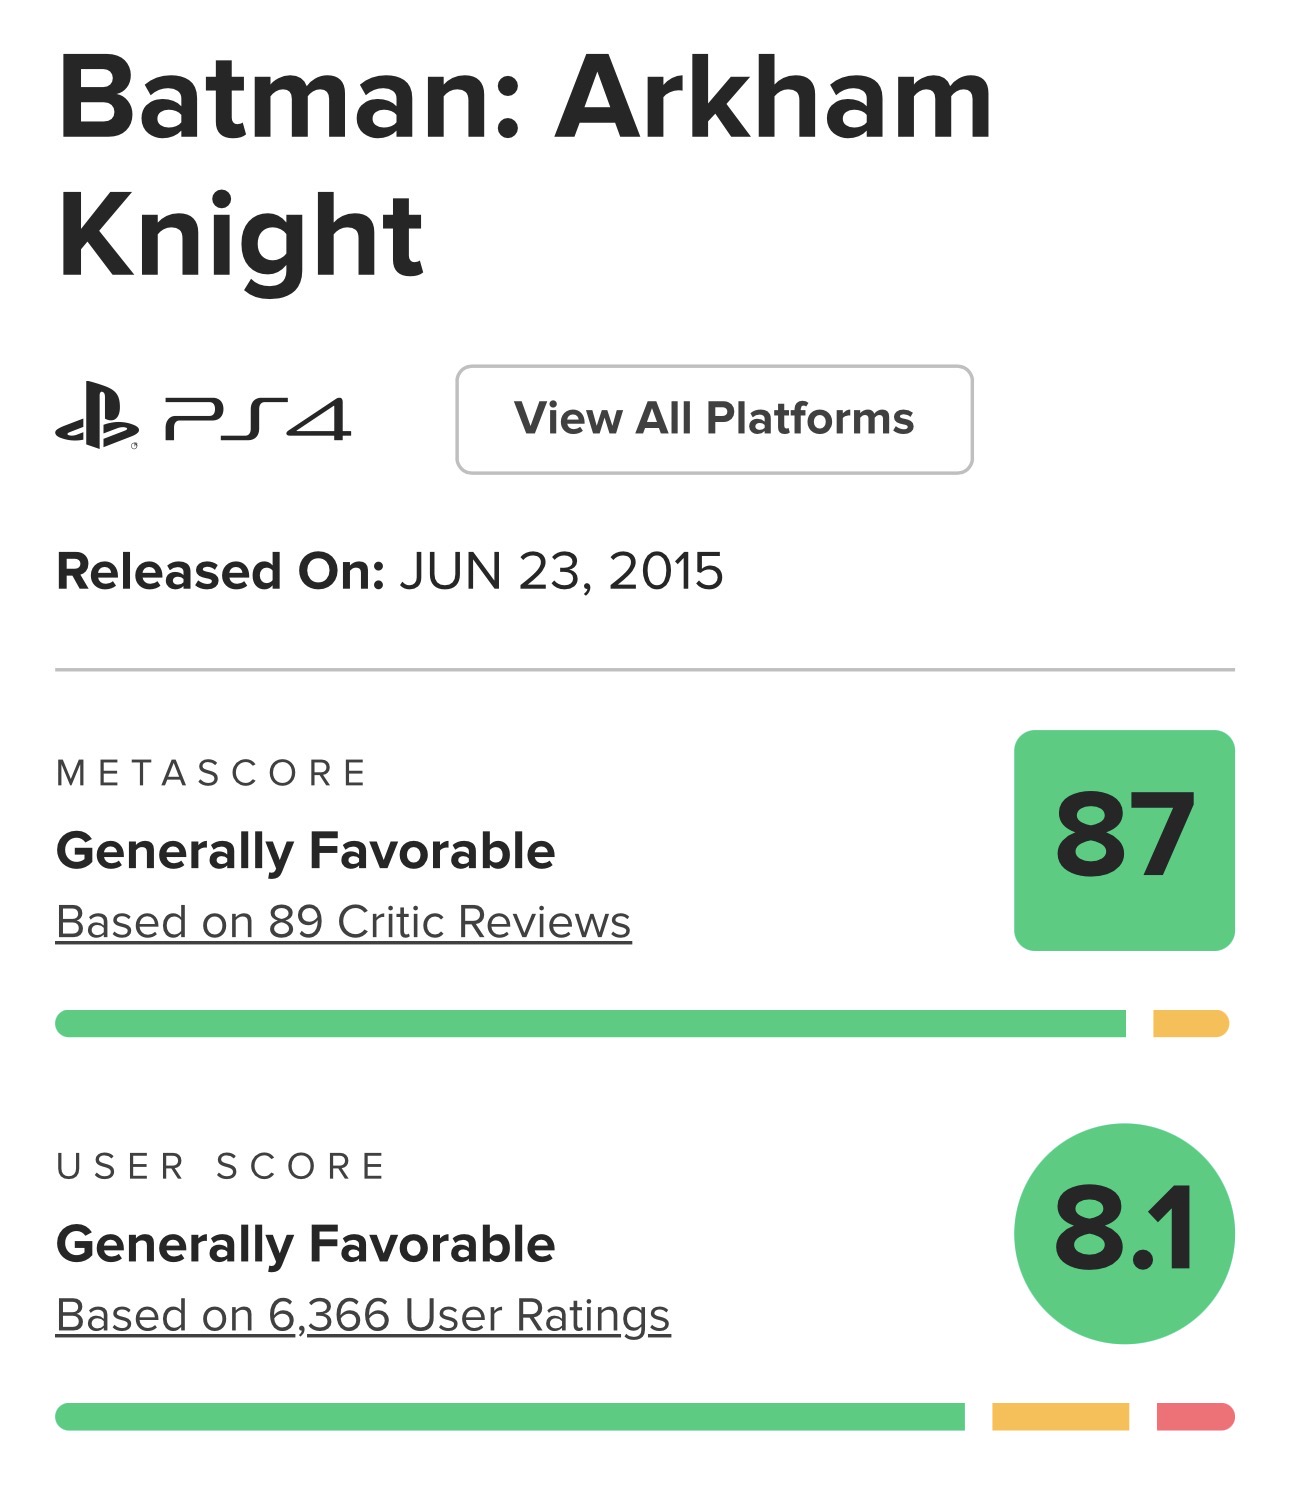Click the green Metascore 87 badge

[x=1124, y=840]
